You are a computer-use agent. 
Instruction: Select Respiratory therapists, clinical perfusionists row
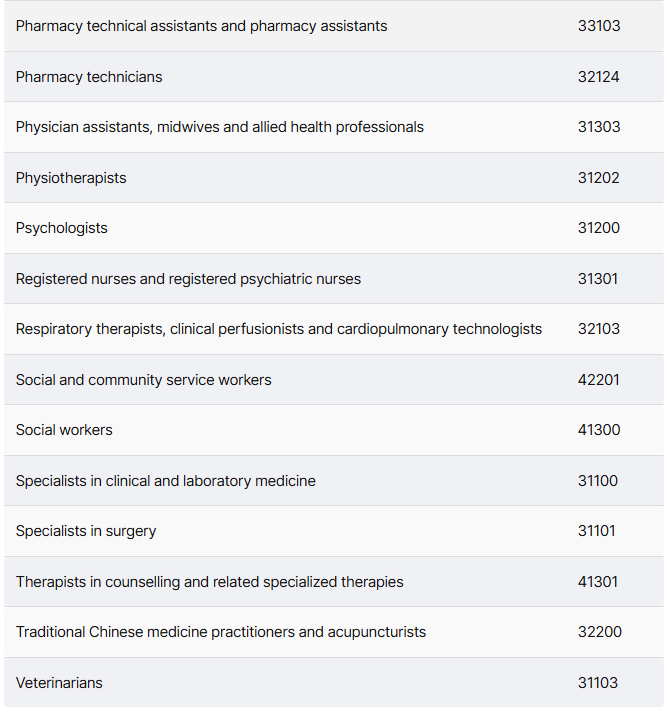pyautogui.click(x=334, y=329)
